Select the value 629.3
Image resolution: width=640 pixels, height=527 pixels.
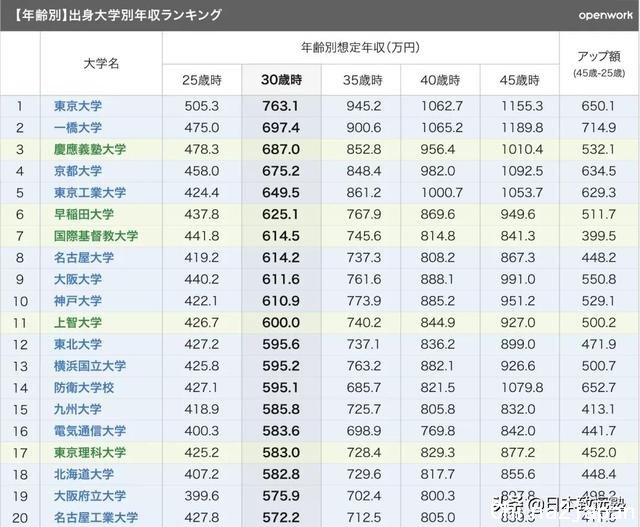click(598, 193)
